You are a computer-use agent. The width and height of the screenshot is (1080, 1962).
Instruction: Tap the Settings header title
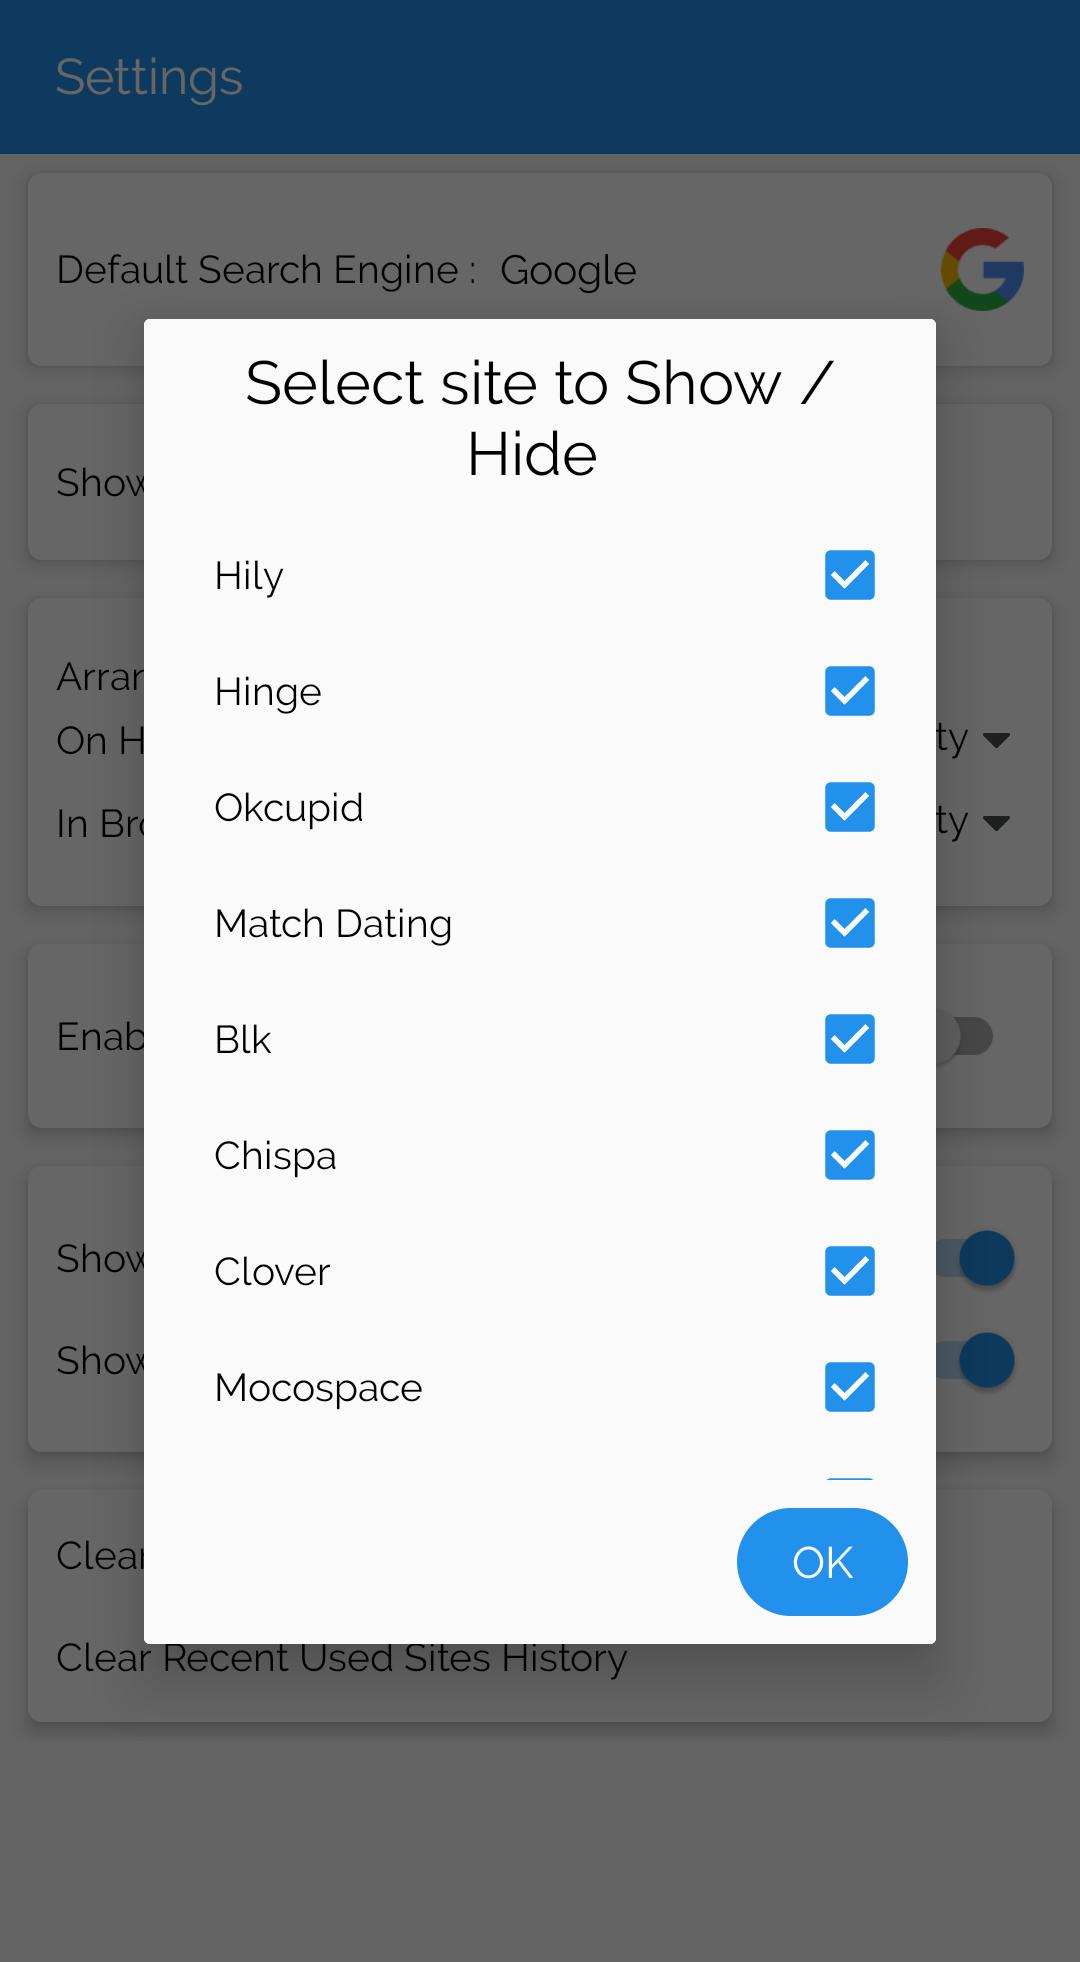(x=149, y=77)
